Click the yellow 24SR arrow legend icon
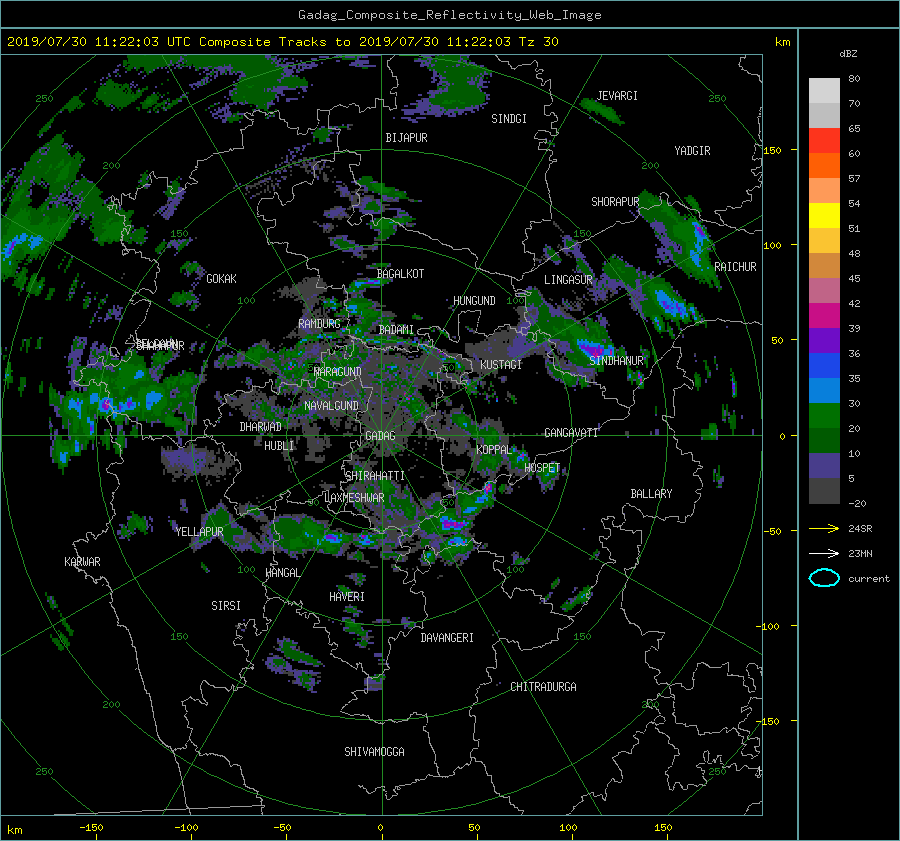Image resolution: width=900 pixels, height=841 pixels. [x=824, y=529]
